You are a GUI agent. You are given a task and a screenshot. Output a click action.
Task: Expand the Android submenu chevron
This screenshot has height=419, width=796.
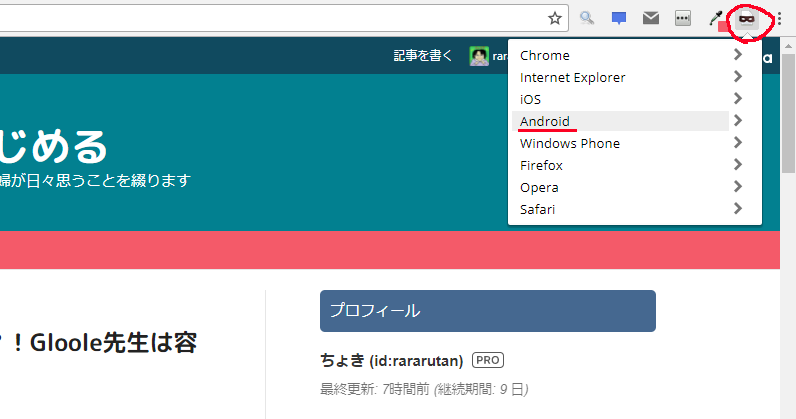pos(738,120)
